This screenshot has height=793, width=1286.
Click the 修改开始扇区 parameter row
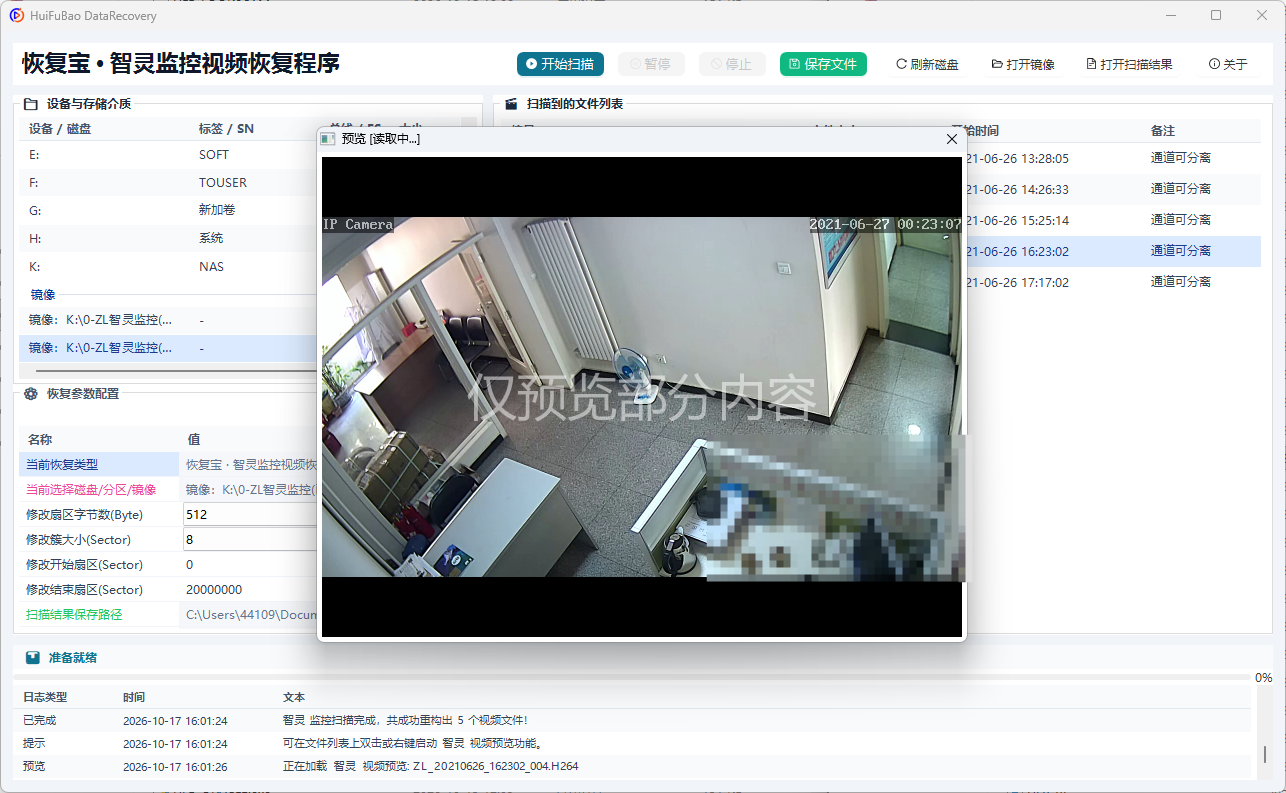coord(168,564)
